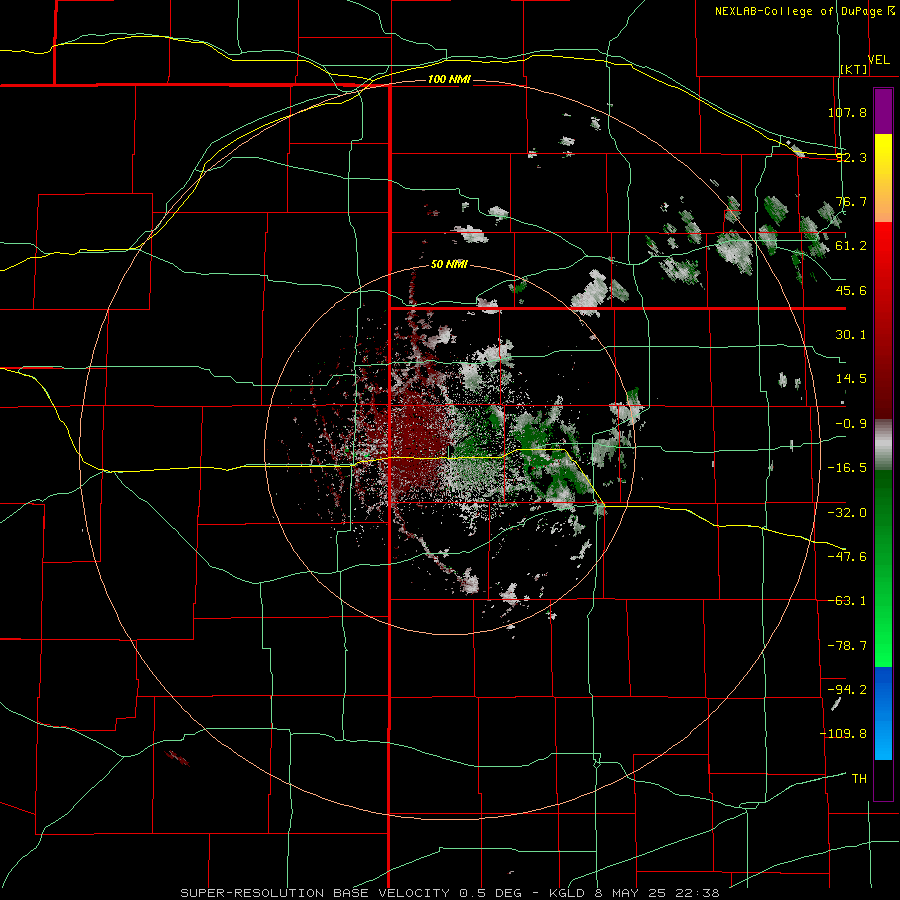Click the 30.1 velocity scale value

coord(851,335)
